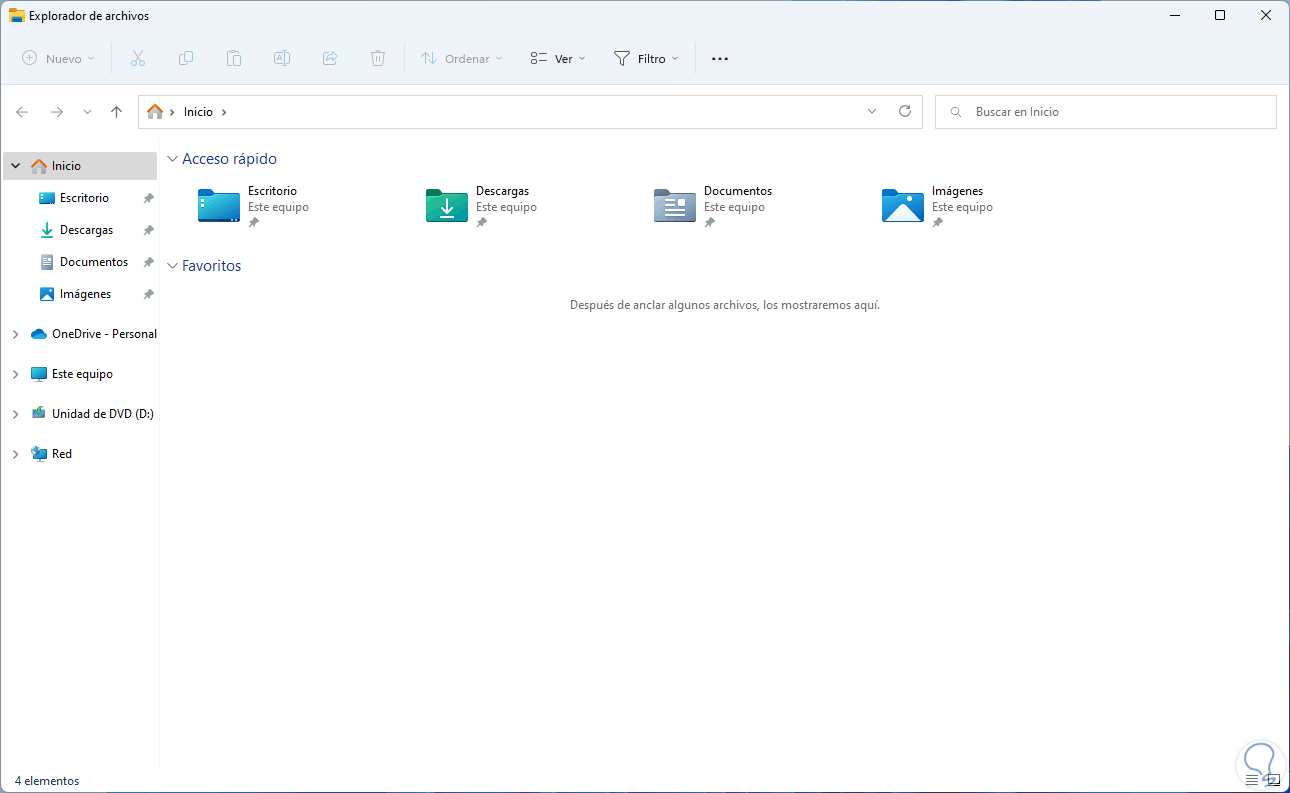This screenshot has width=1290, height=793.
Task: Click the Inicio breadcrumb in the address bar
Action: [x=198, y=112]
